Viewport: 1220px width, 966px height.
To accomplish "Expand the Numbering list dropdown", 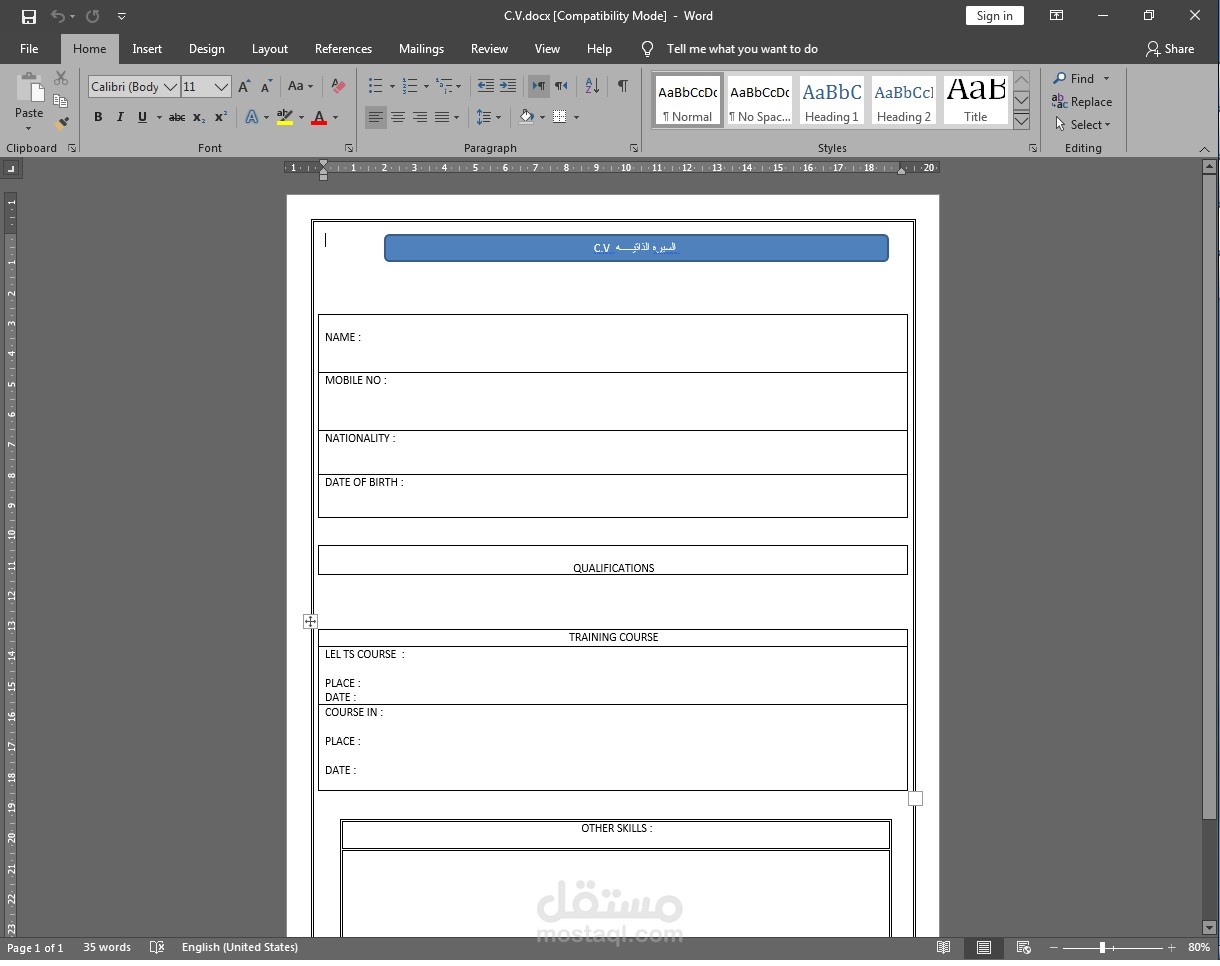I will (424, 86).
